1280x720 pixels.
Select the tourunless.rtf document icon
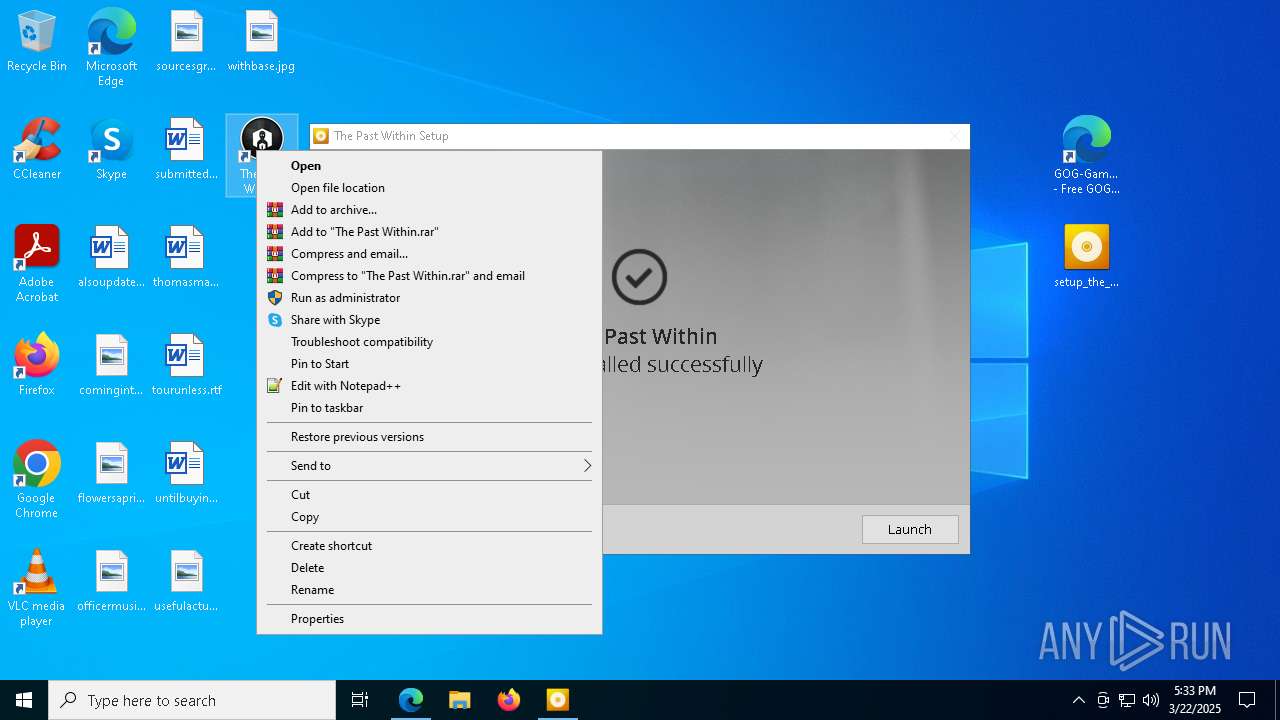(x=186, y=366)
